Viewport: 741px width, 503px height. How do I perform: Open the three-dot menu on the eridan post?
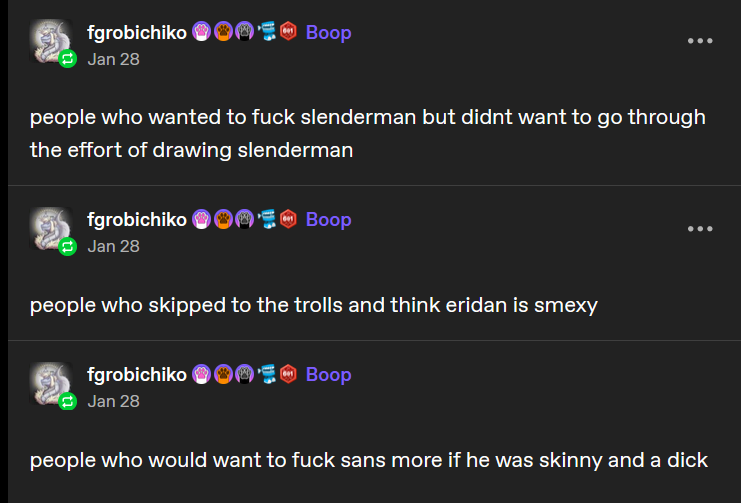pyautogui.click(x=700, y=229)
